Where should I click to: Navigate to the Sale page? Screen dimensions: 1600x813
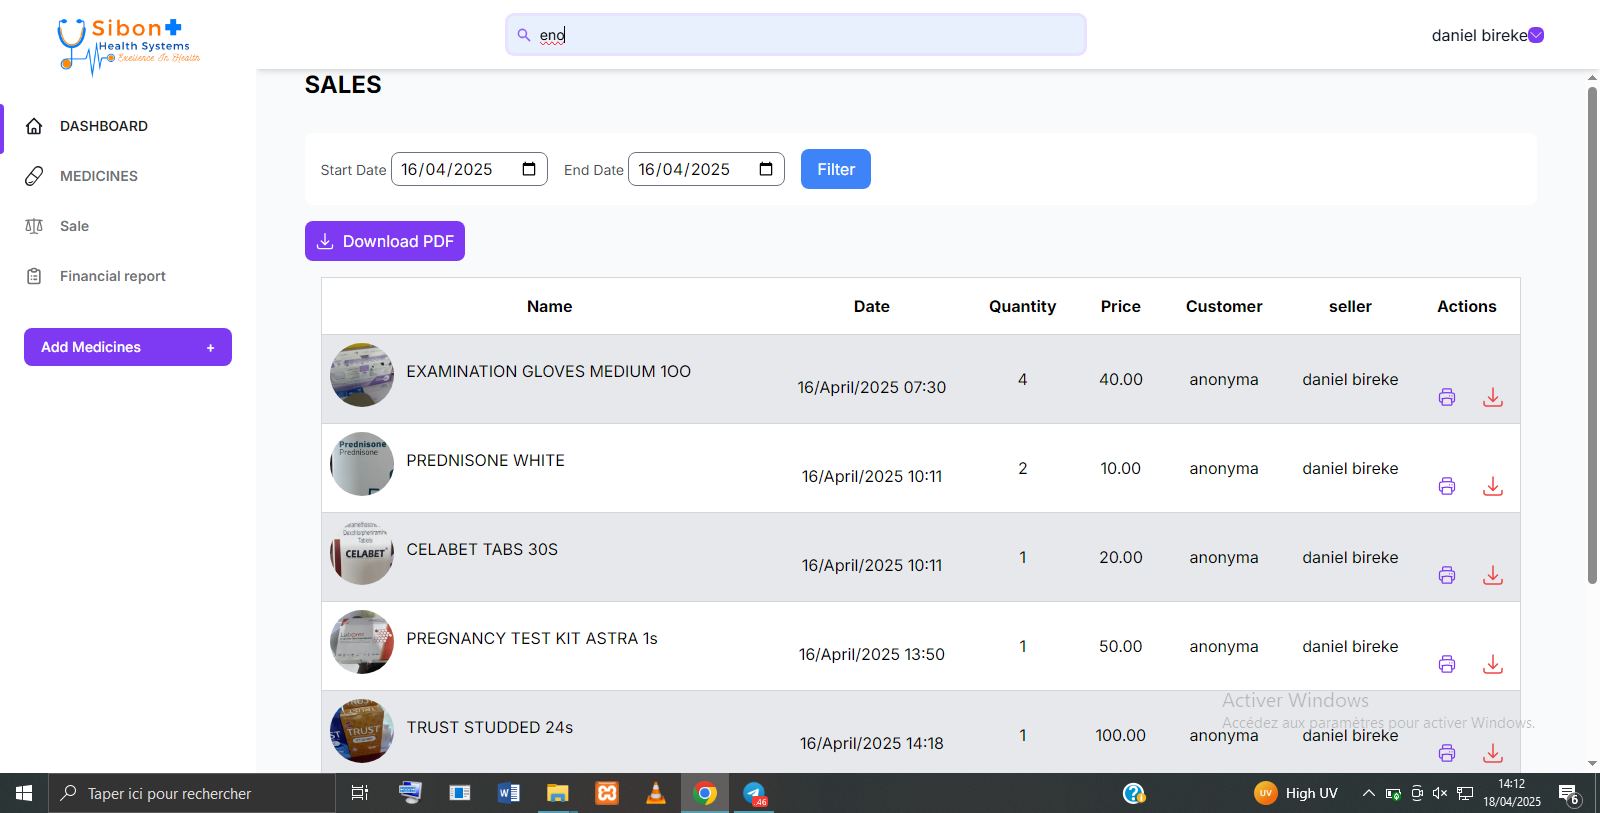[74, 226]
